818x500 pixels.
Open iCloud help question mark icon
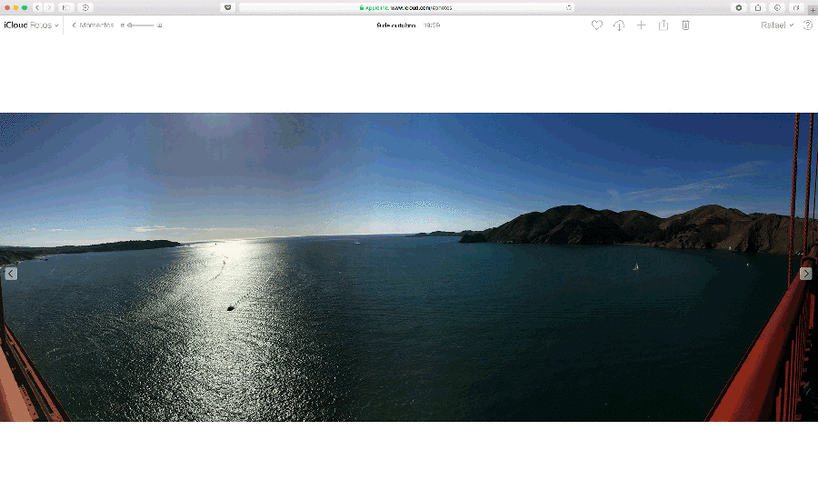(808, 25)
